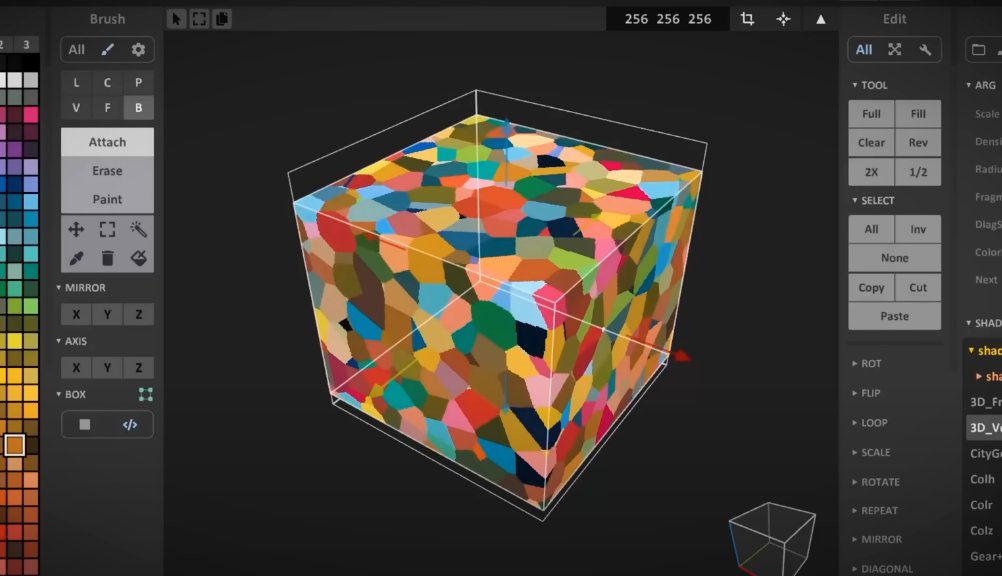Expand the ROT section
Image resolution: width=1002 pixels, height=576 pixels.
(867, 364)
